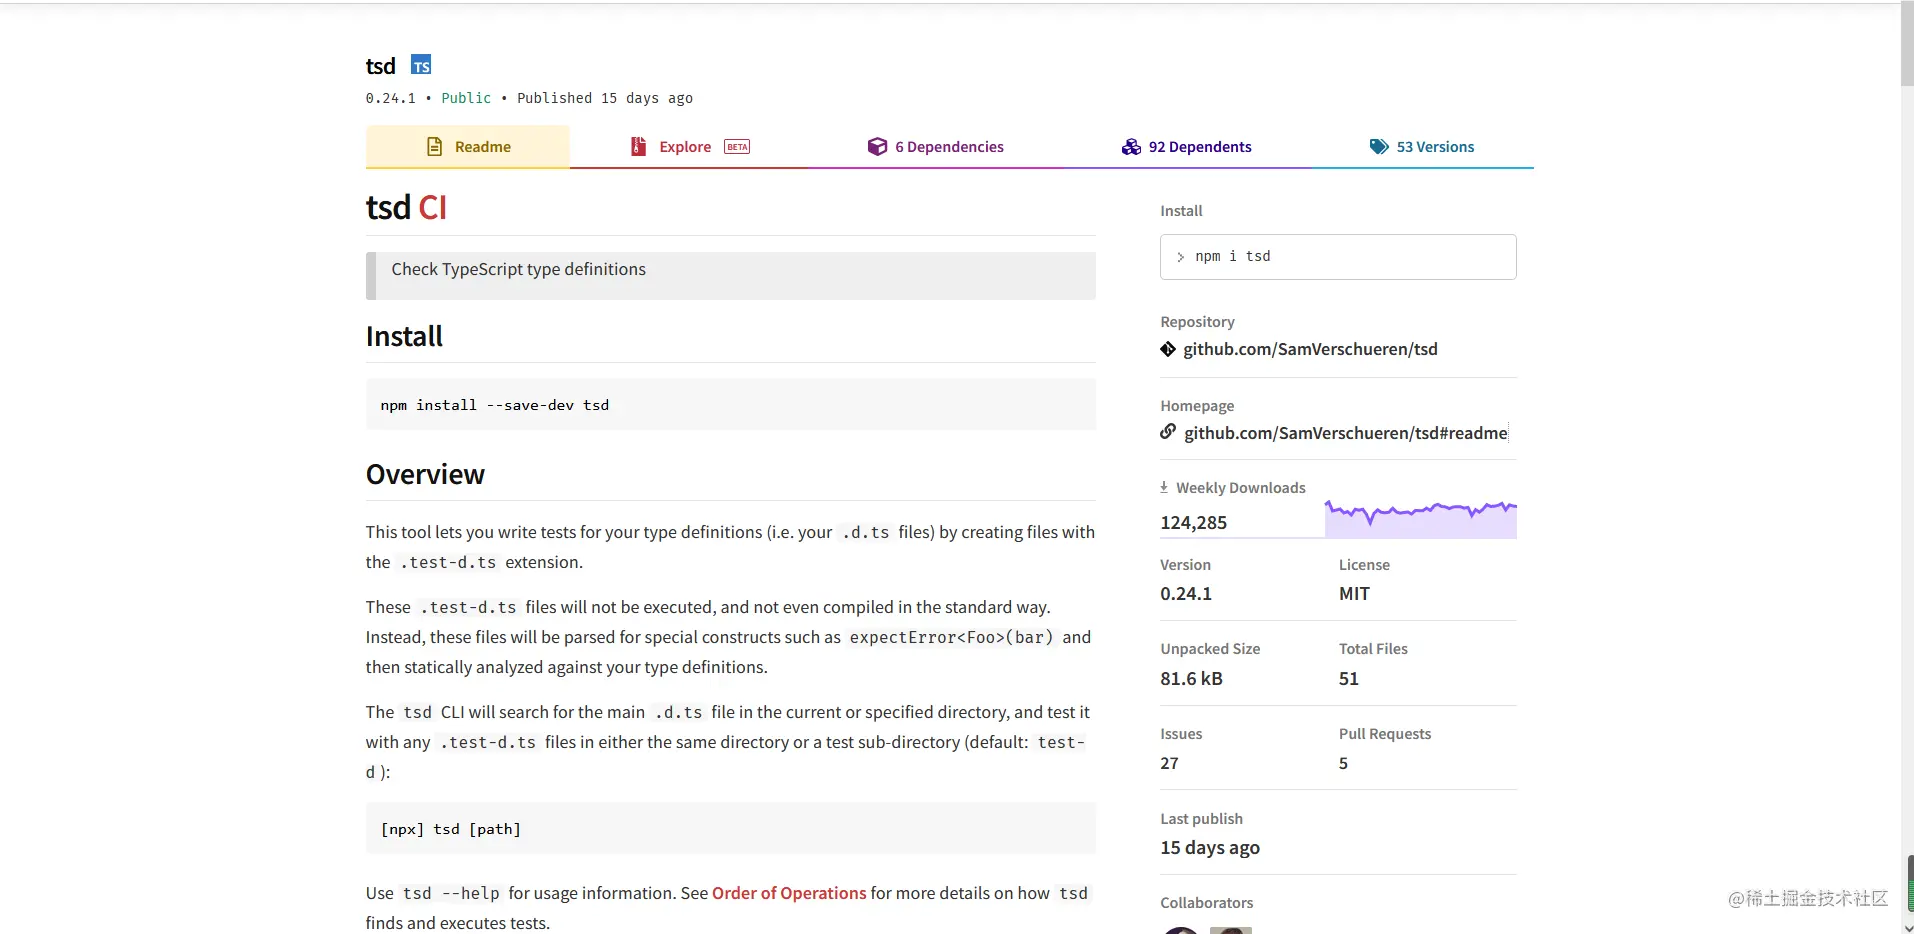This screenshot has width=1914, height=934.
Task: Visit the tsd#readme homepage link
Action: tap(1345, 433)
